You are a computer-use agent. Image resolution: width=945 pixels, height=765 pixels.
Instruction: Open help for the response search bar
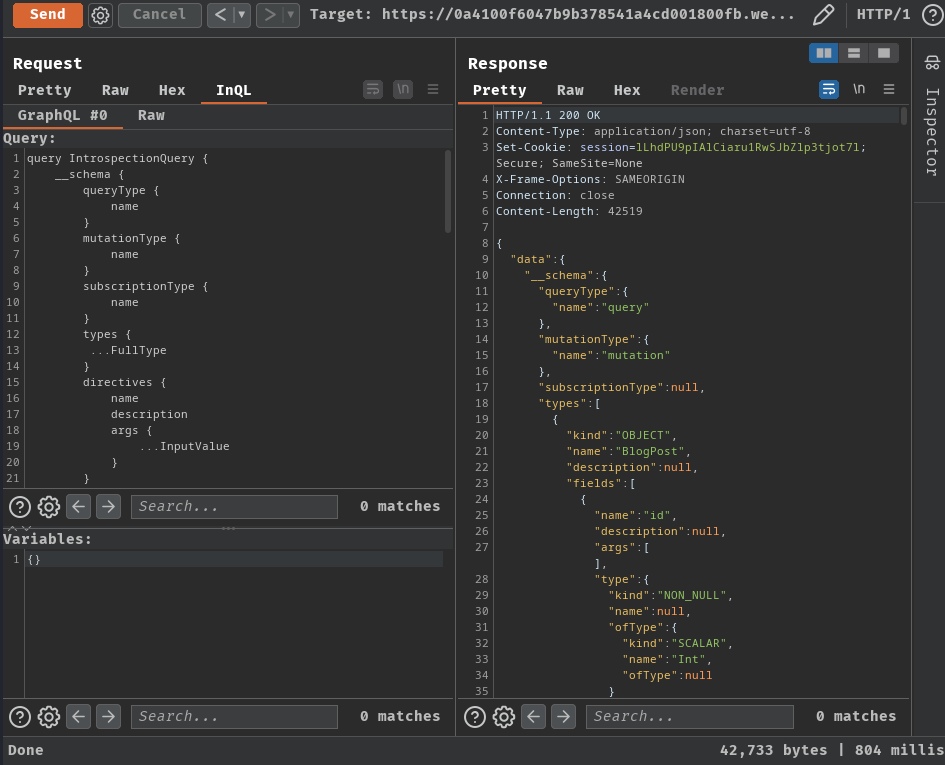(x=475, y=717)
